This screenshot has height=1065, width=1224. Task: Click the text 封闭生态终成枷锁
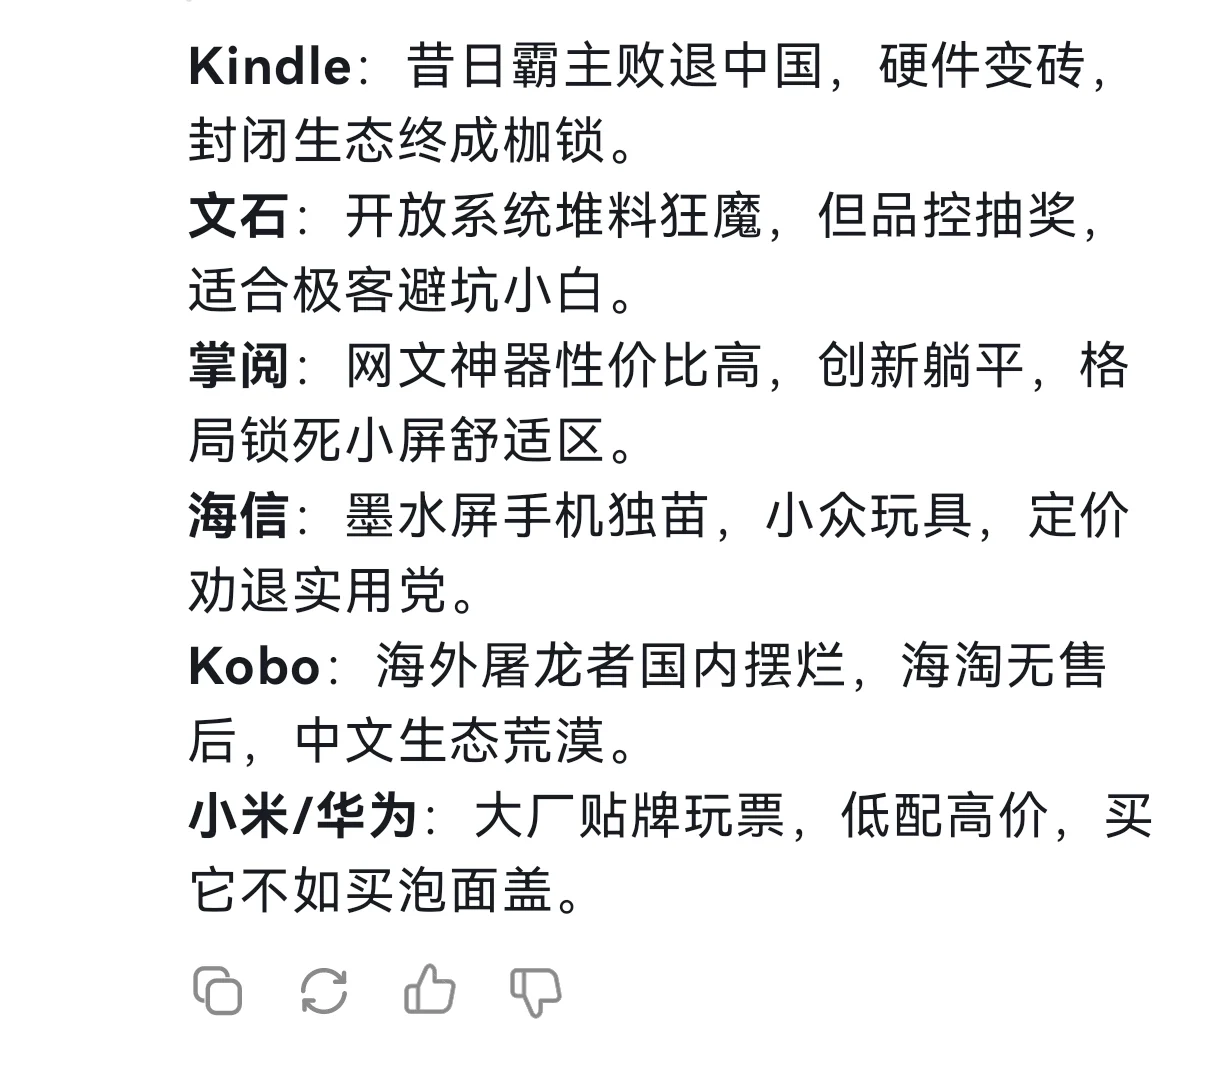[x=398, y=141]
